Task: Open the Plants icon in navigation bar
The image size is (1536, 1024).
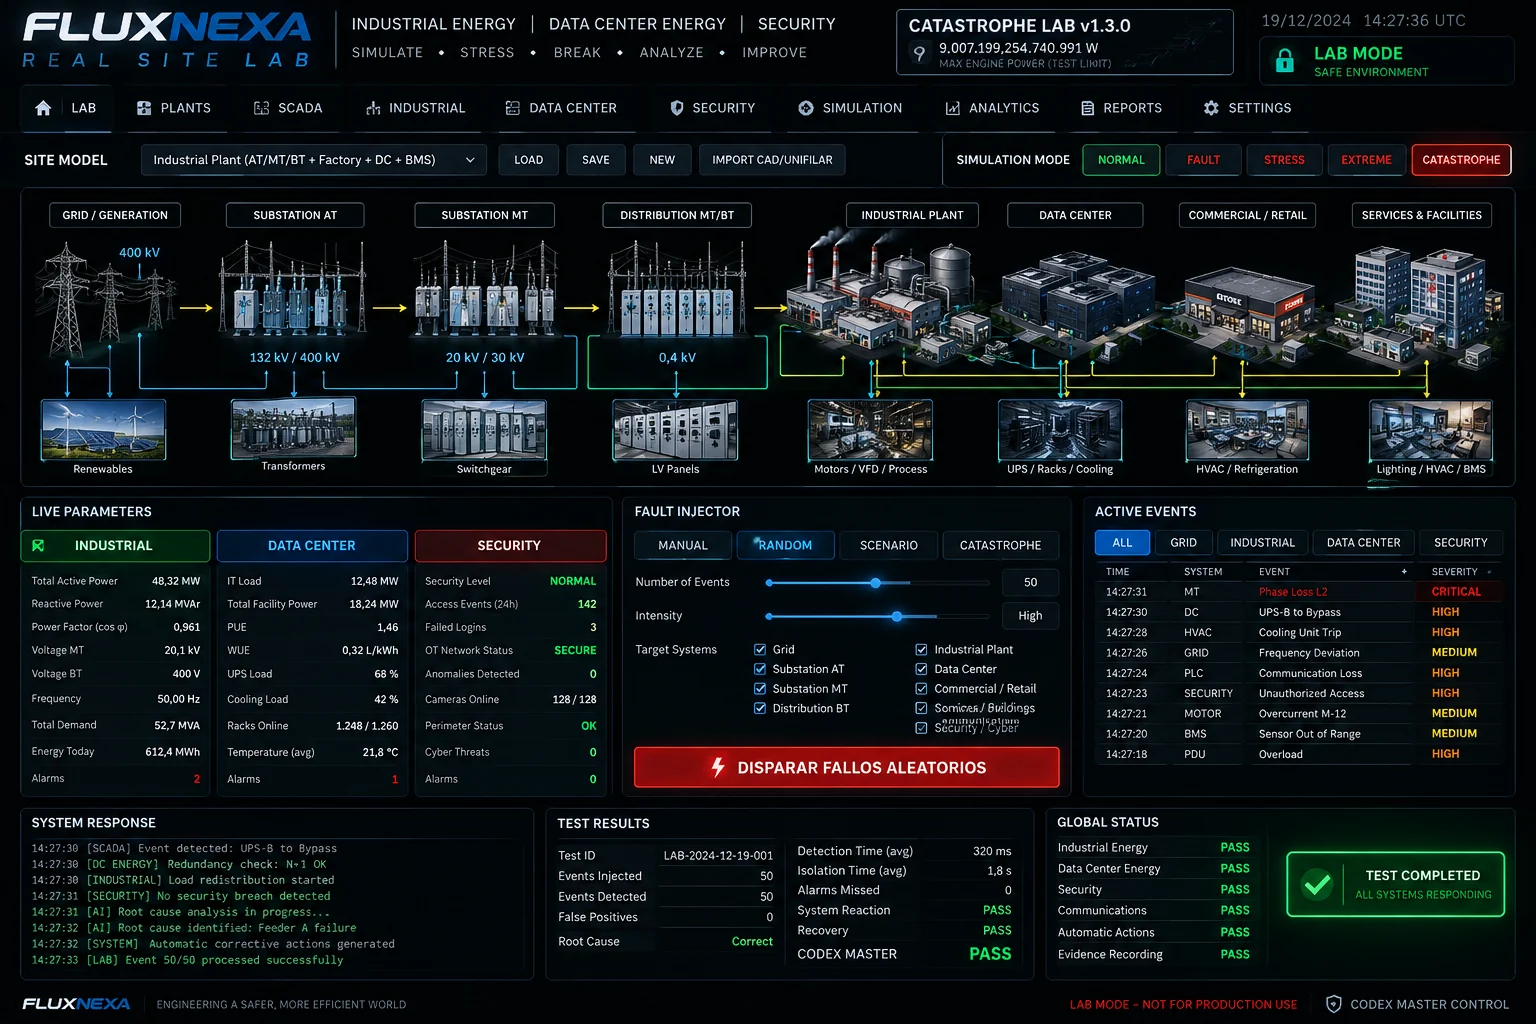Action: (x=144, y=108)
